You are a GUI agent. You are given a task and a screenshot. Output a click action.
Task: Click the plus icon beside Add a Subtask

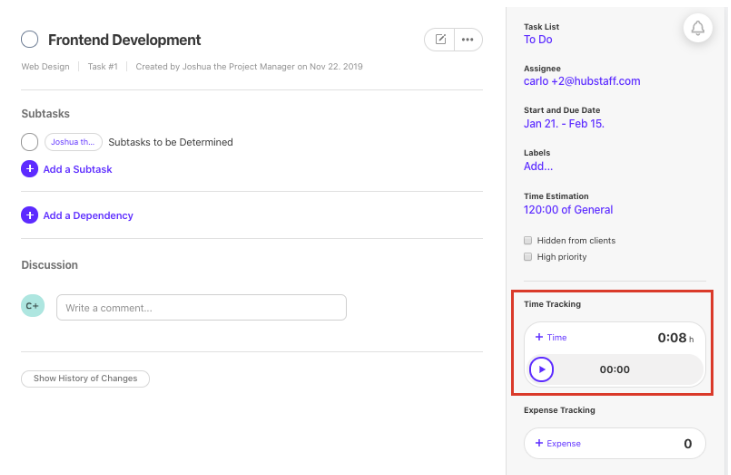[30, 169]
